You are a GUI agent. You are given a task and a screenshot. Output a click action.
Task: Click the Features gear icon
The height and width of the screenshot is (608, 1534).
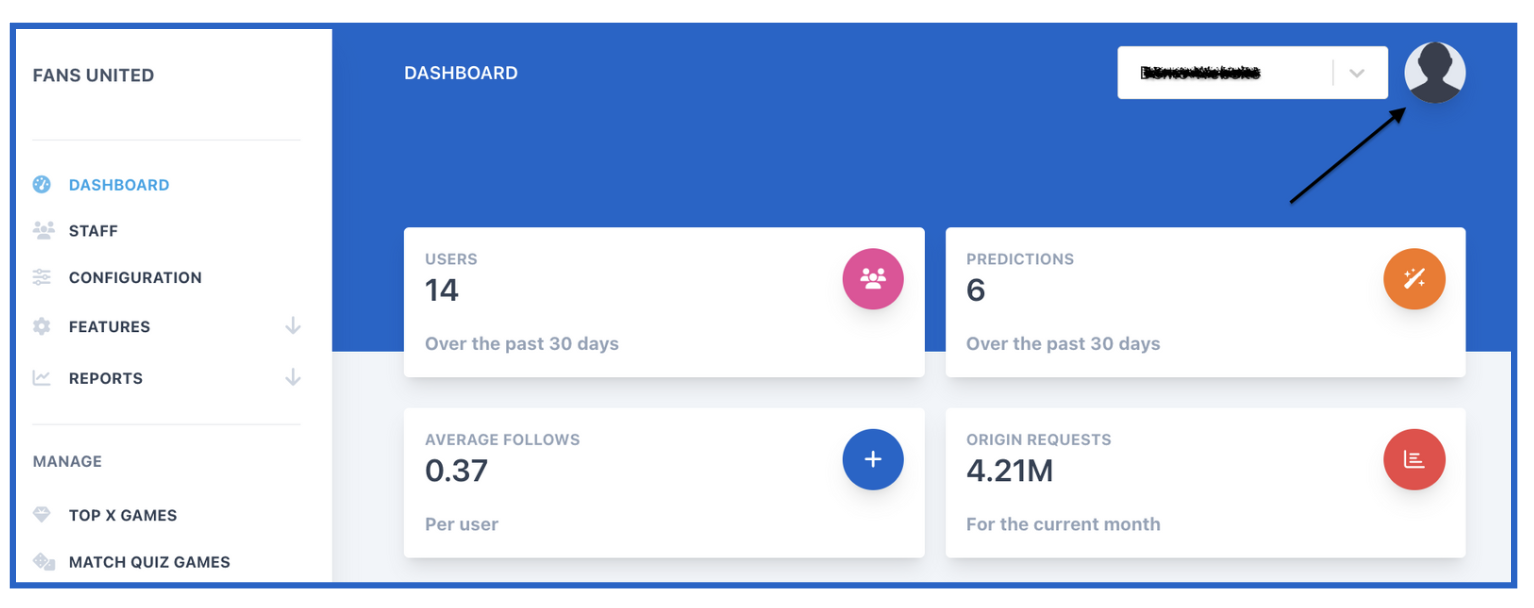[x=42, y=326]
